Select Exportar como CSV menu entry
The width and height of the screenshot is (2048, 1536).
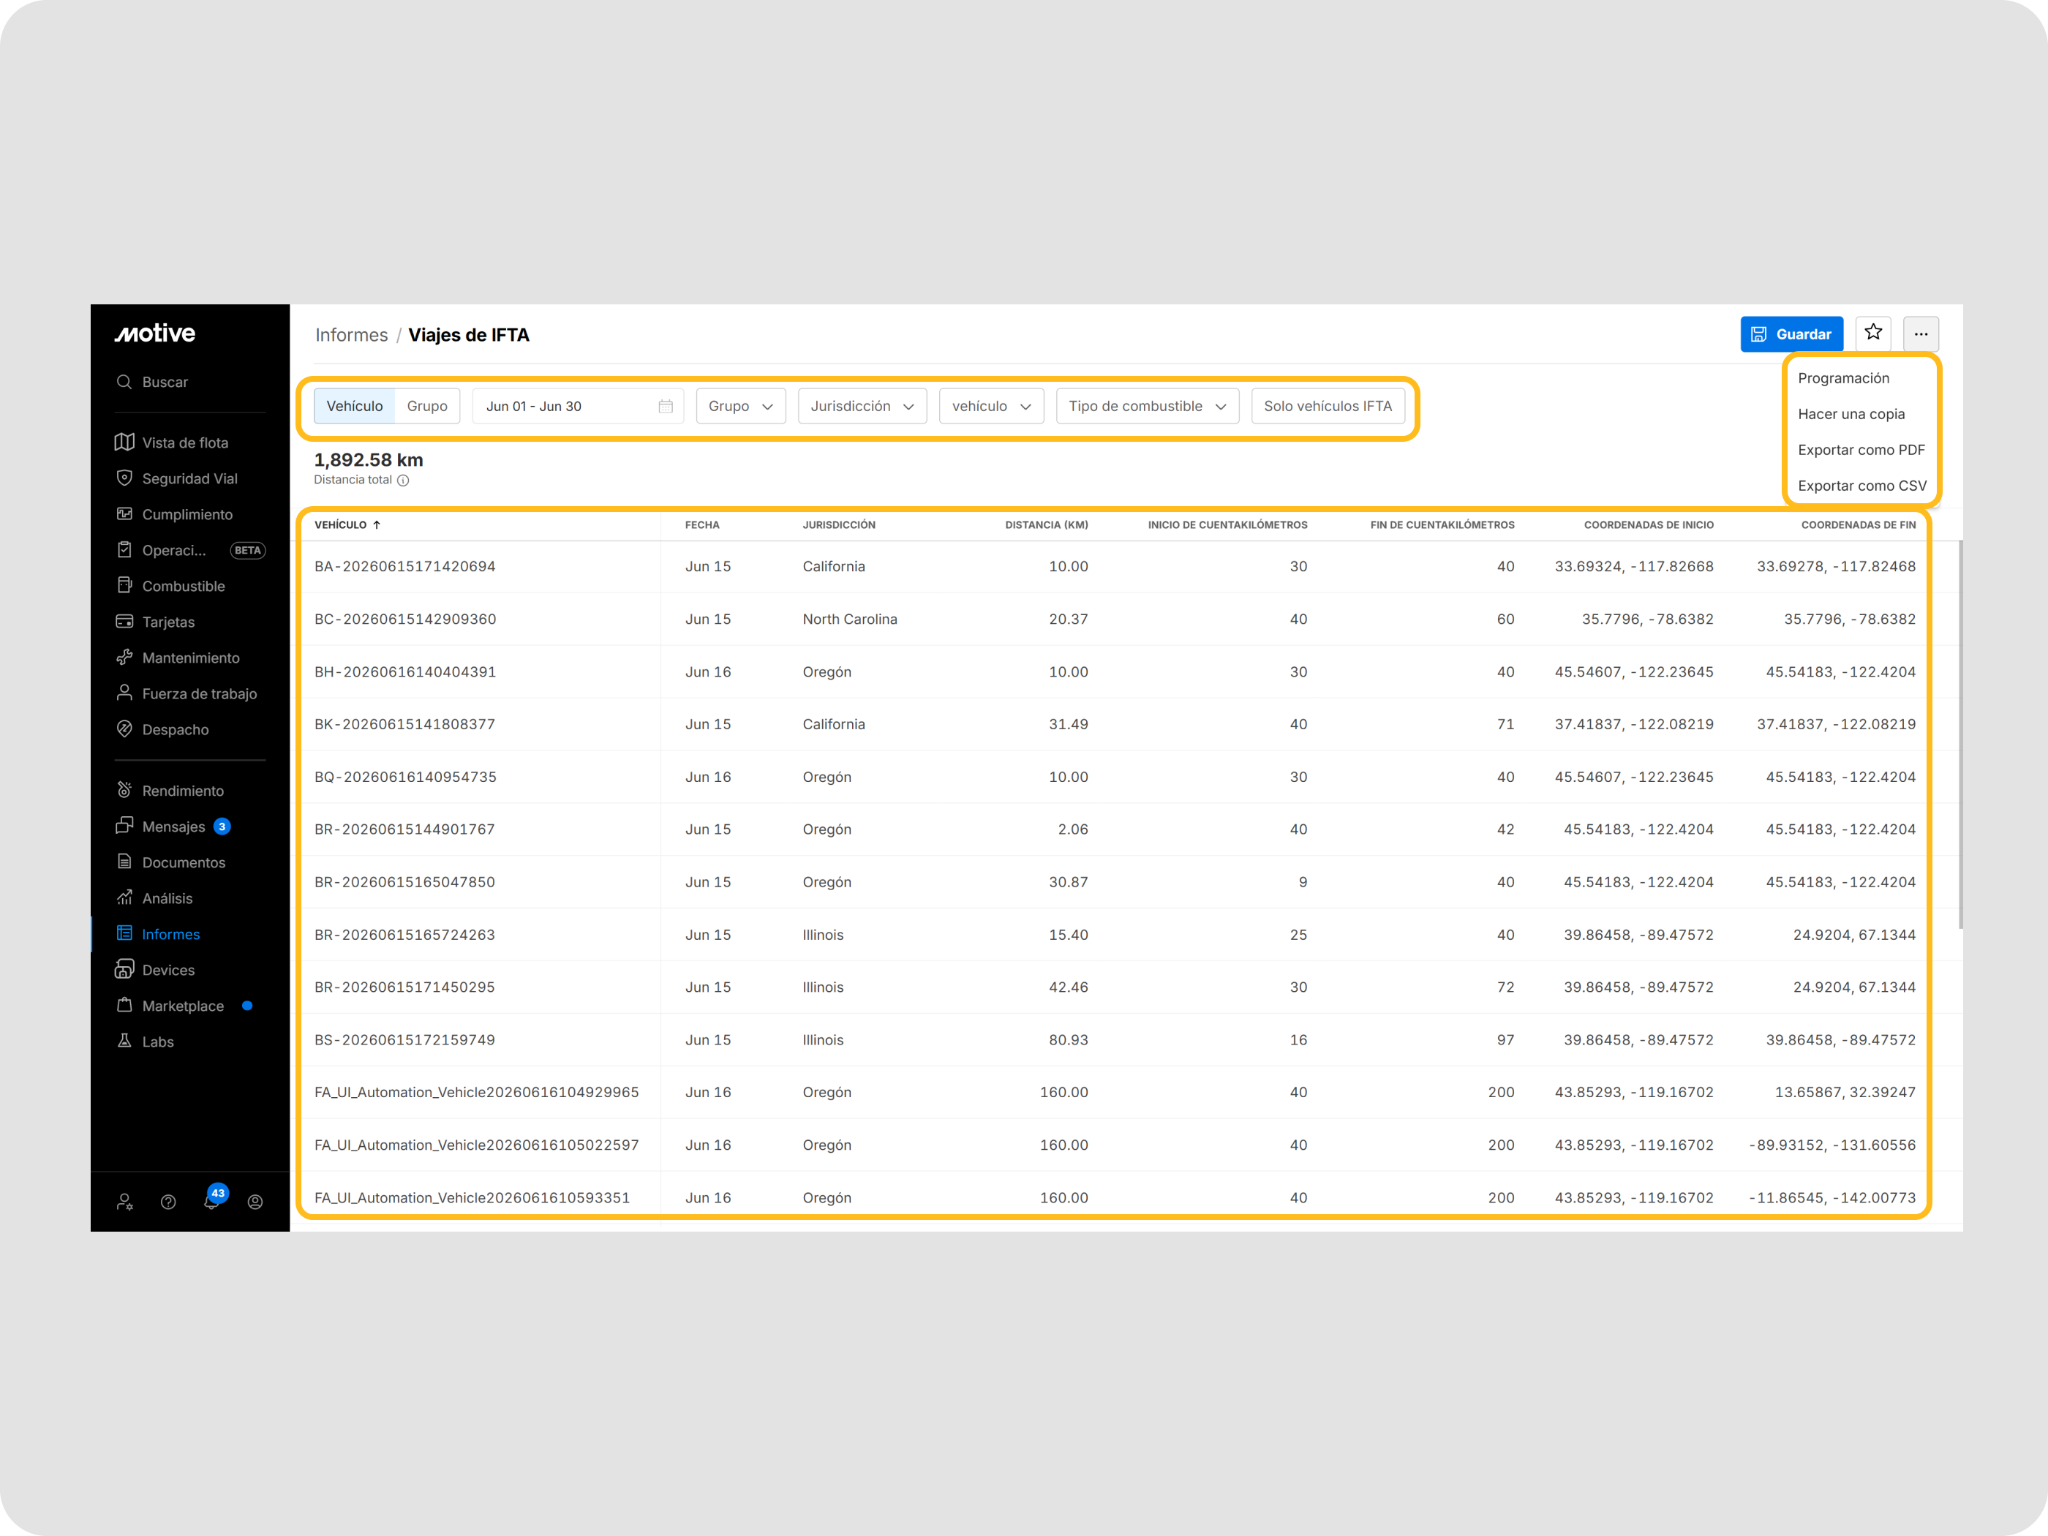(1861, 486)
